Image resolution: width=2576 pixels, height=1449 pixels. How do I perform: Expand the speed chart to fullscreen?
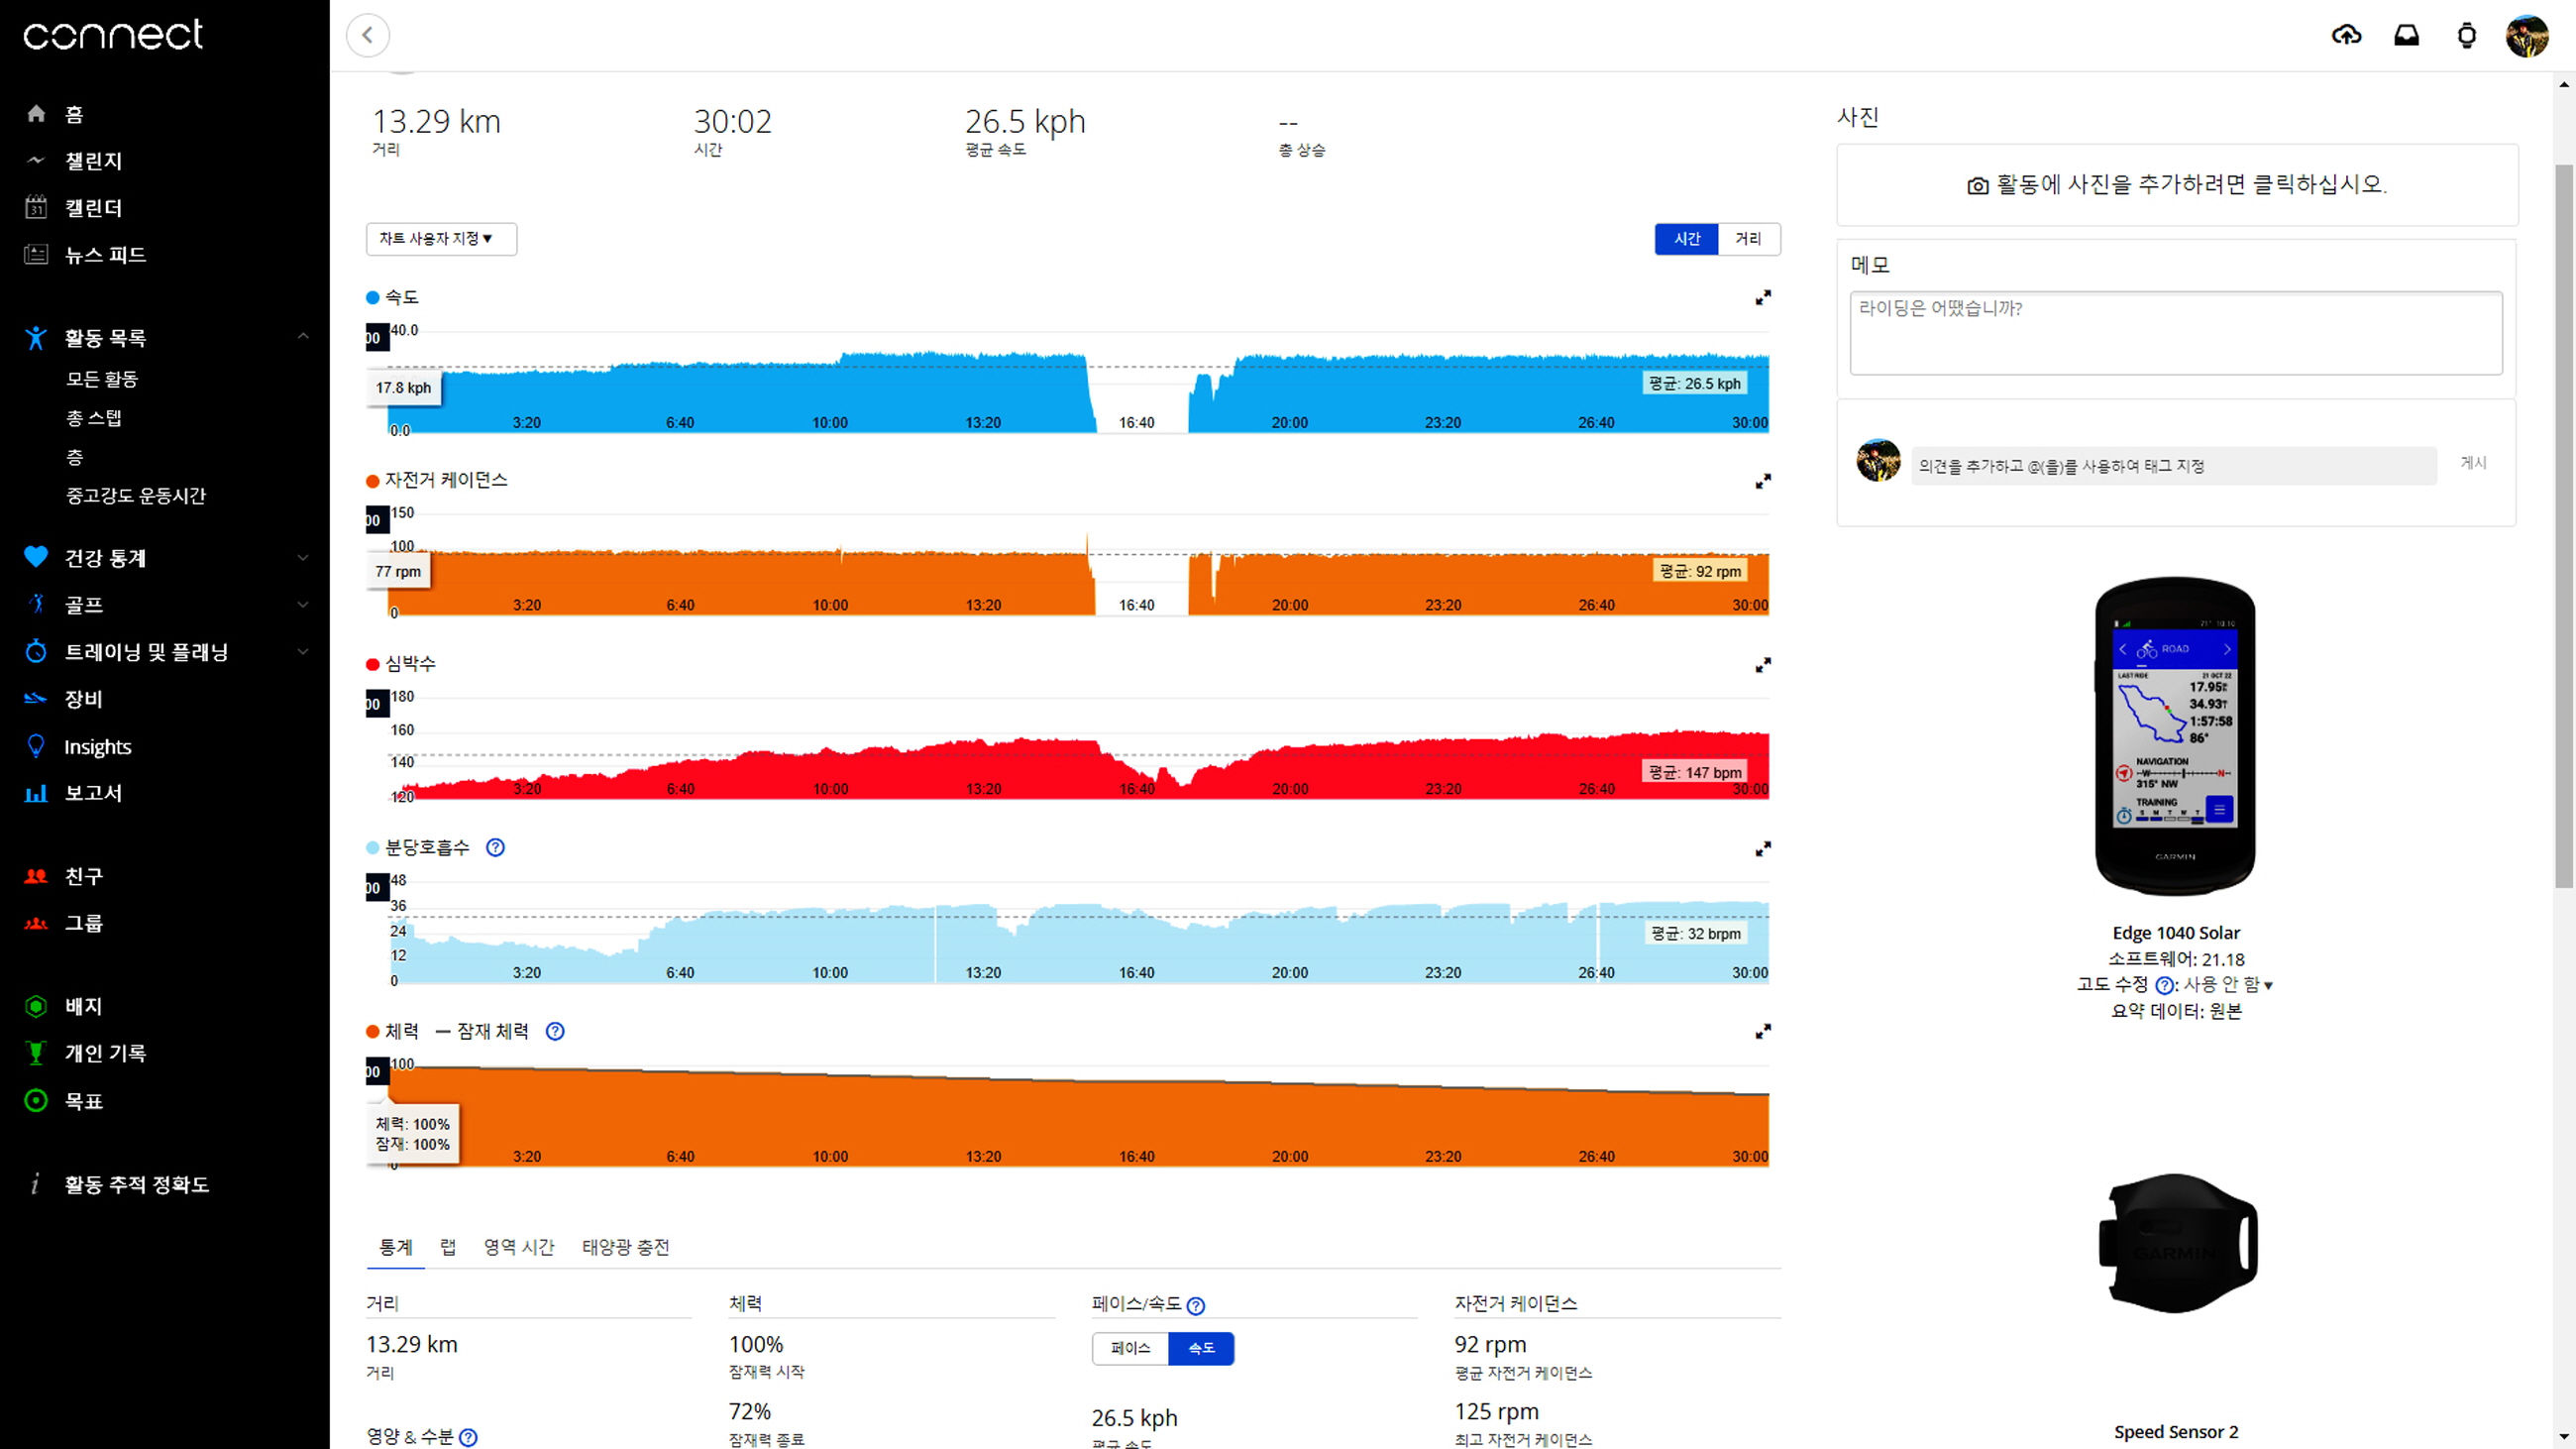[1763, 298]
